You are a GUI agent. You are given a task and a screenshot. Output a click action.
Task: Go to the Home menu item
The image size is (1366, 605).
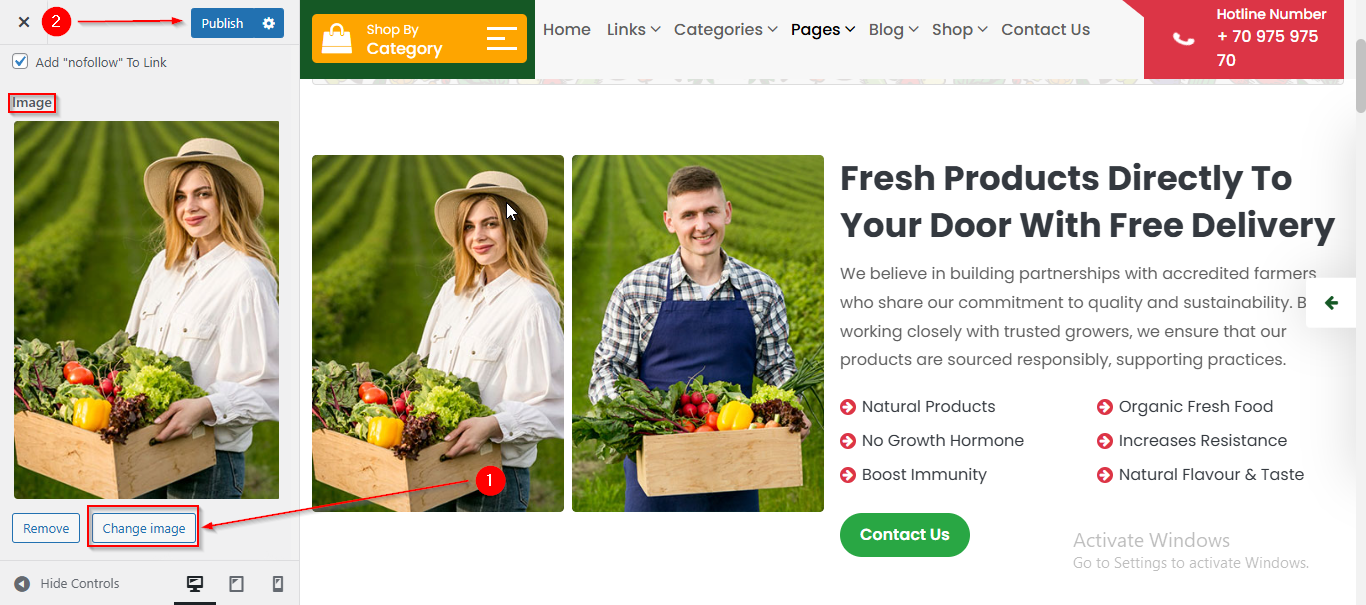566,30
